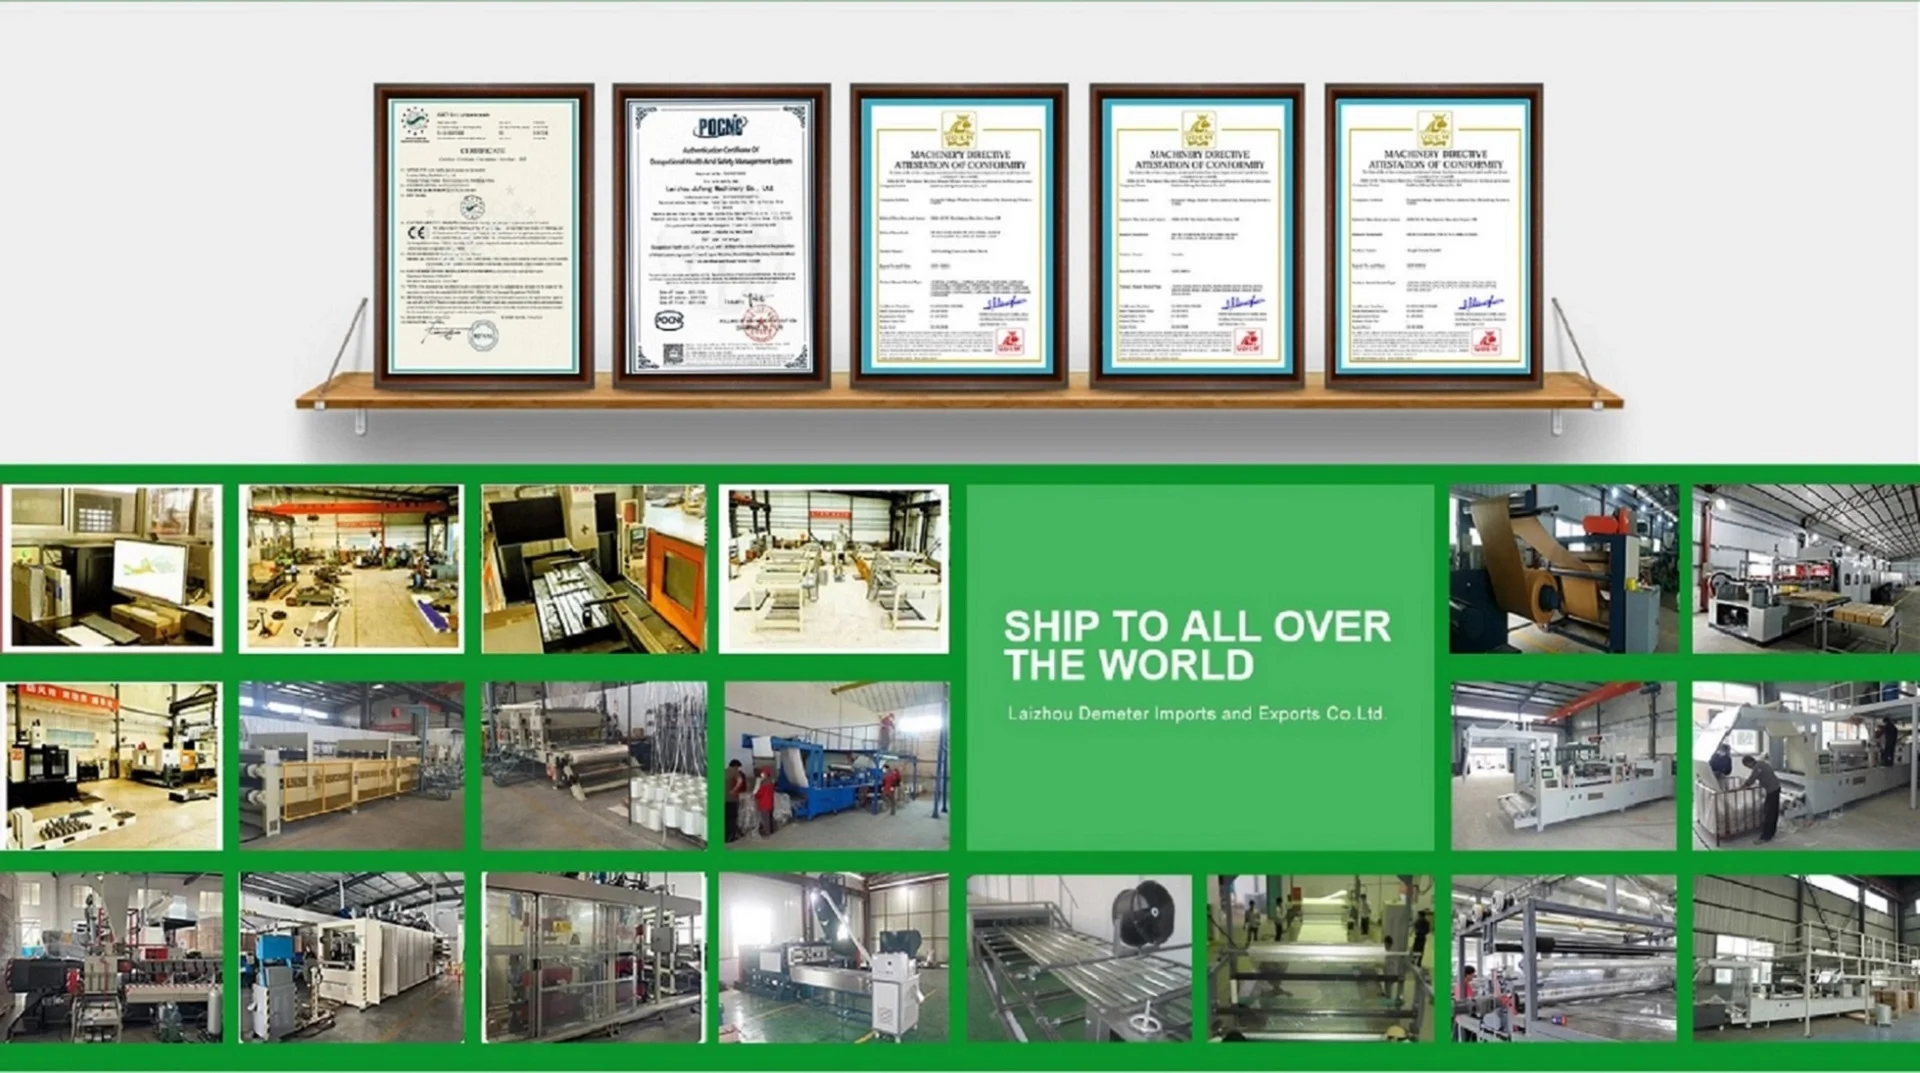Image resolution: width=1920 pixels, height=1073 pixels.
Task: View the blue machine with red-shirted workers
Action: click(x=836, y=766)
